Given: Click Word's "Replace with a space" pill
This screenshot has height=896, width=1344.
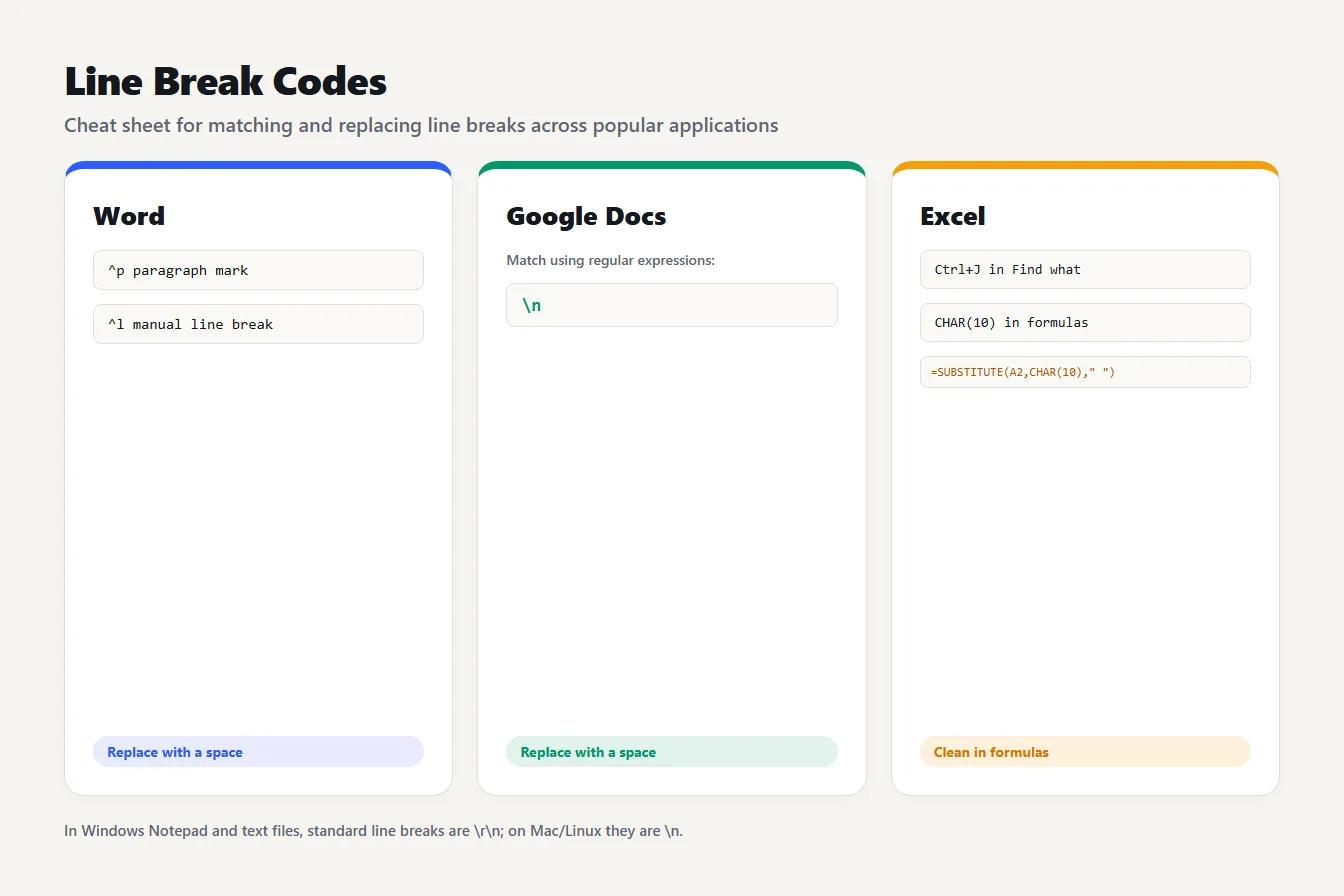Looking at the screenshot, I should (x=258, y=752).
